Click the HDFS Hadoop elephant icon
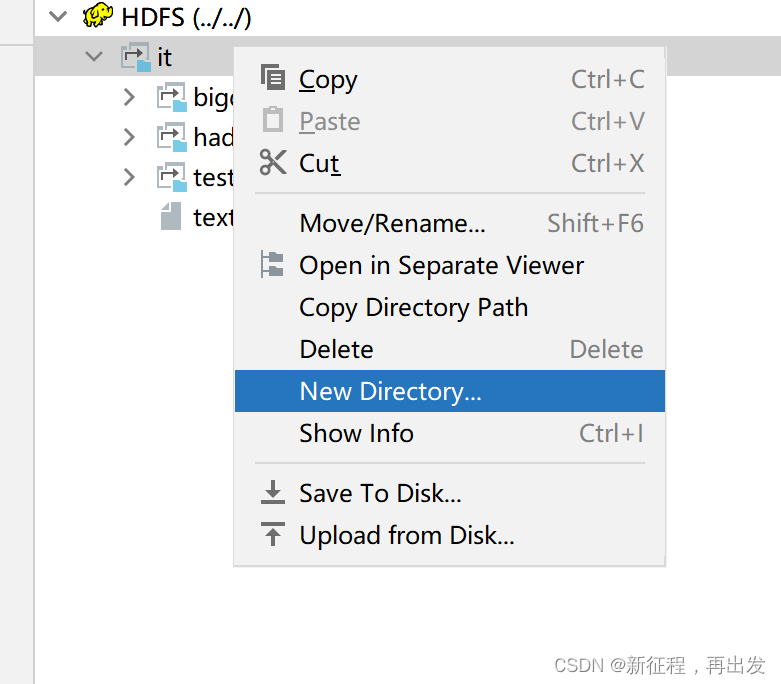This screenshot has height=684, width=781. [98, 15]
